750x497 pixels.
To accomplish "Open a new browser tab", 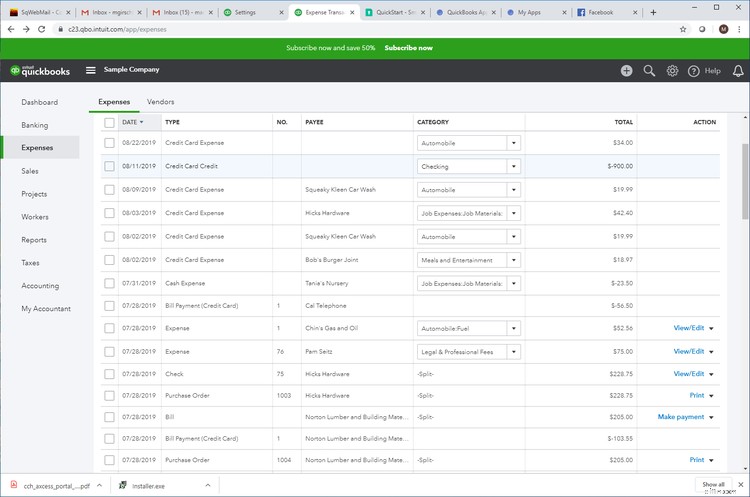I will click(x=654, y=12).
